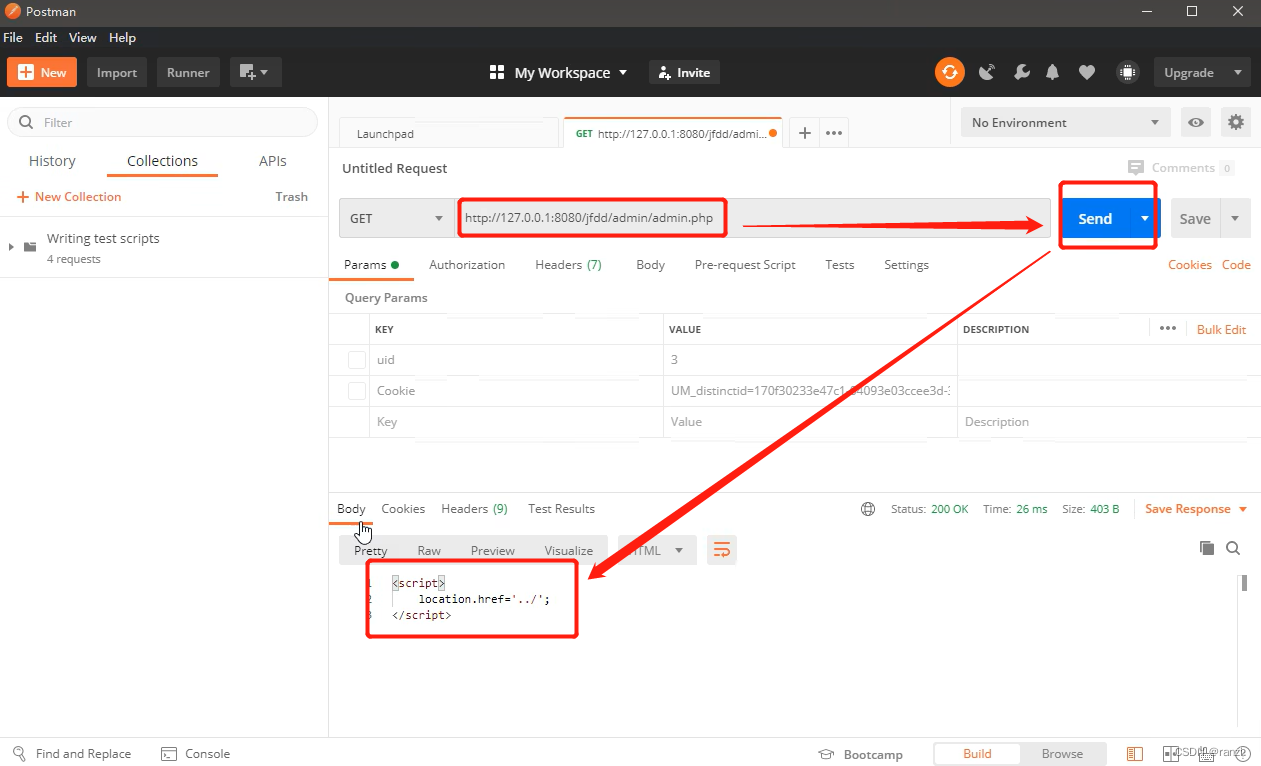
Task: Open the new window plus icon button
Action: pos(256,72)
